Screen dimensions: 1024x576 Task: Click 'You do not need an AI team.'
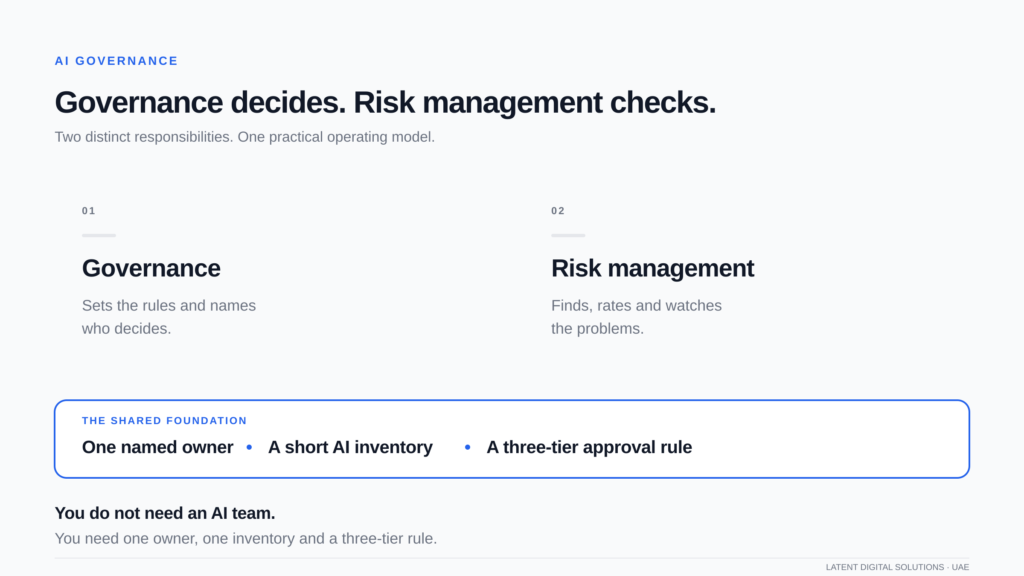click(x=165, y=513)
